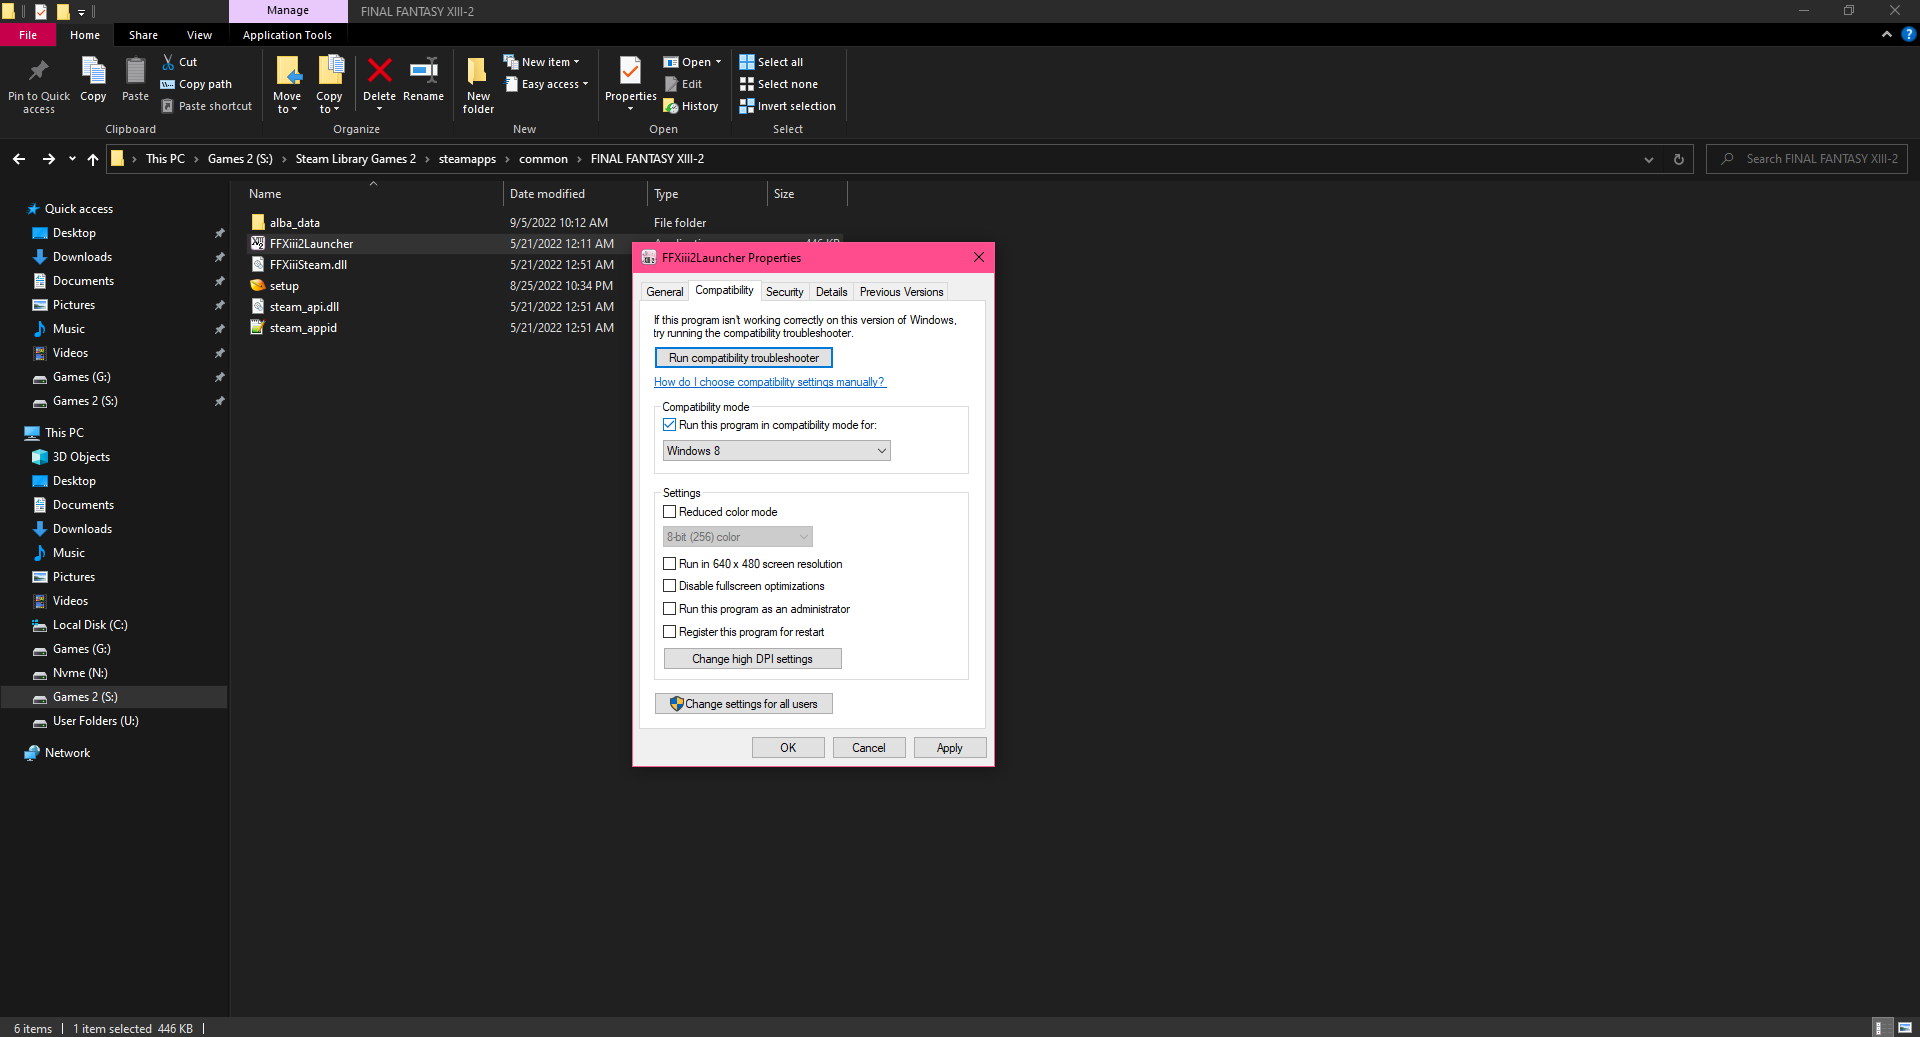The height and width of the screenshot is (1037, 1920).
Task: Uncheck Run this program in compatibility mode
Action: click(670, 425)
